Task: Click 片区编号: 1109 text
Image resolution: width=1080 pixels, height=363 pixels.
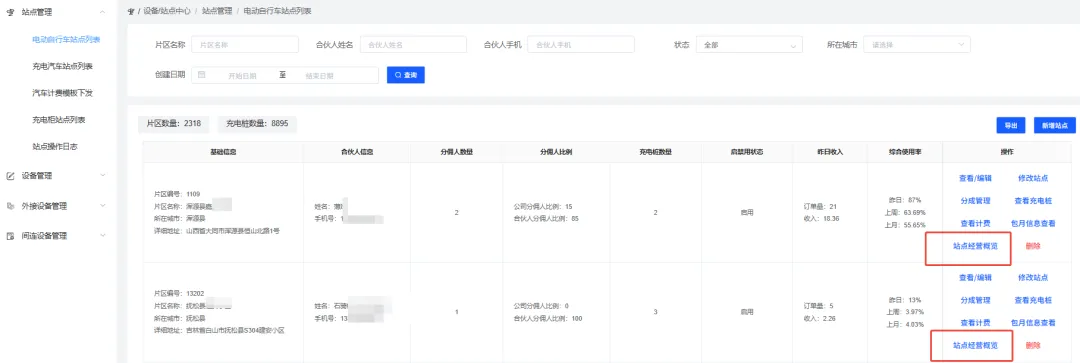Action: point(177,194)
